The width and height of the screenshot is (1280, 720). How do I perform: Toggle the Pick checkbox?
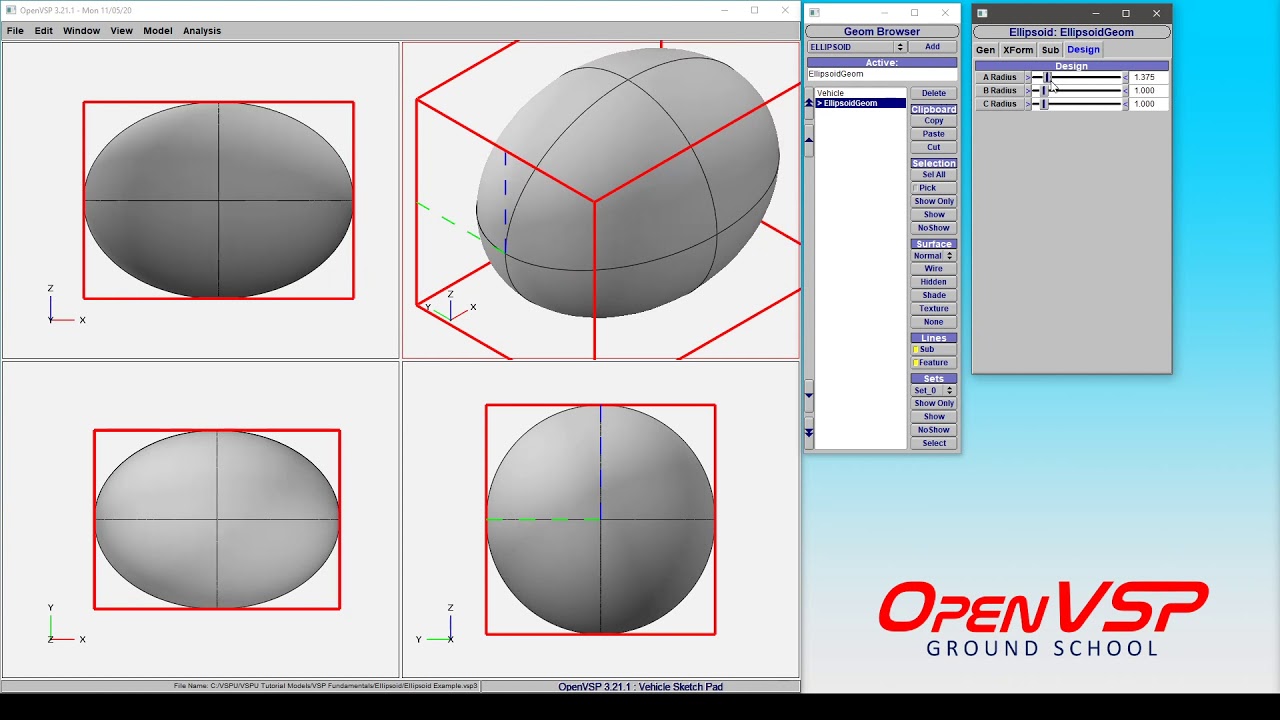(933, 188)
